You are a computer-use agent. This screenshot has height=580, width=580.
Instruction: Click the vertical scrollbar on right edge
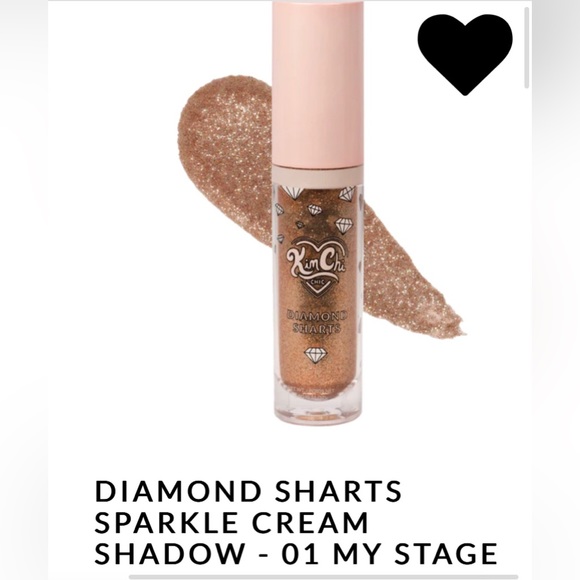(x=527, y=47)
